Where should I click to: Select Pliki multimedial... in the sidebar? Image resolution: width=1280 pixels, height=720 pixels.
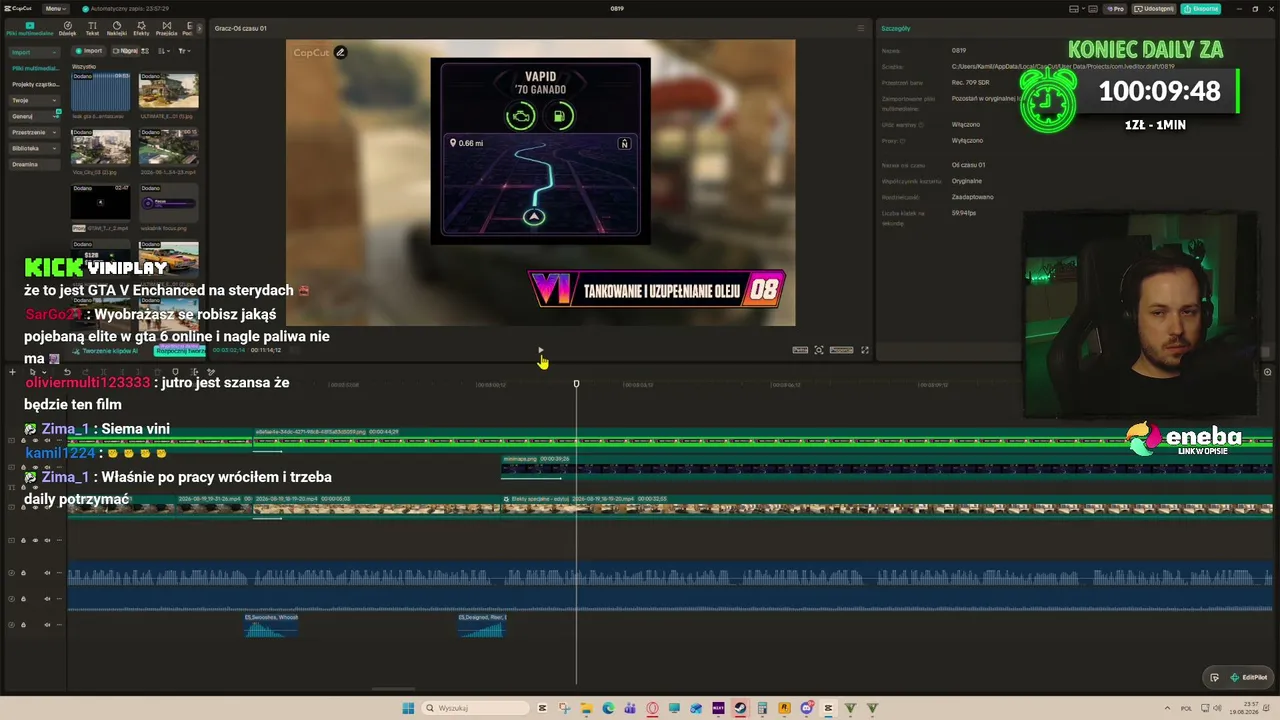pos(35,68)
